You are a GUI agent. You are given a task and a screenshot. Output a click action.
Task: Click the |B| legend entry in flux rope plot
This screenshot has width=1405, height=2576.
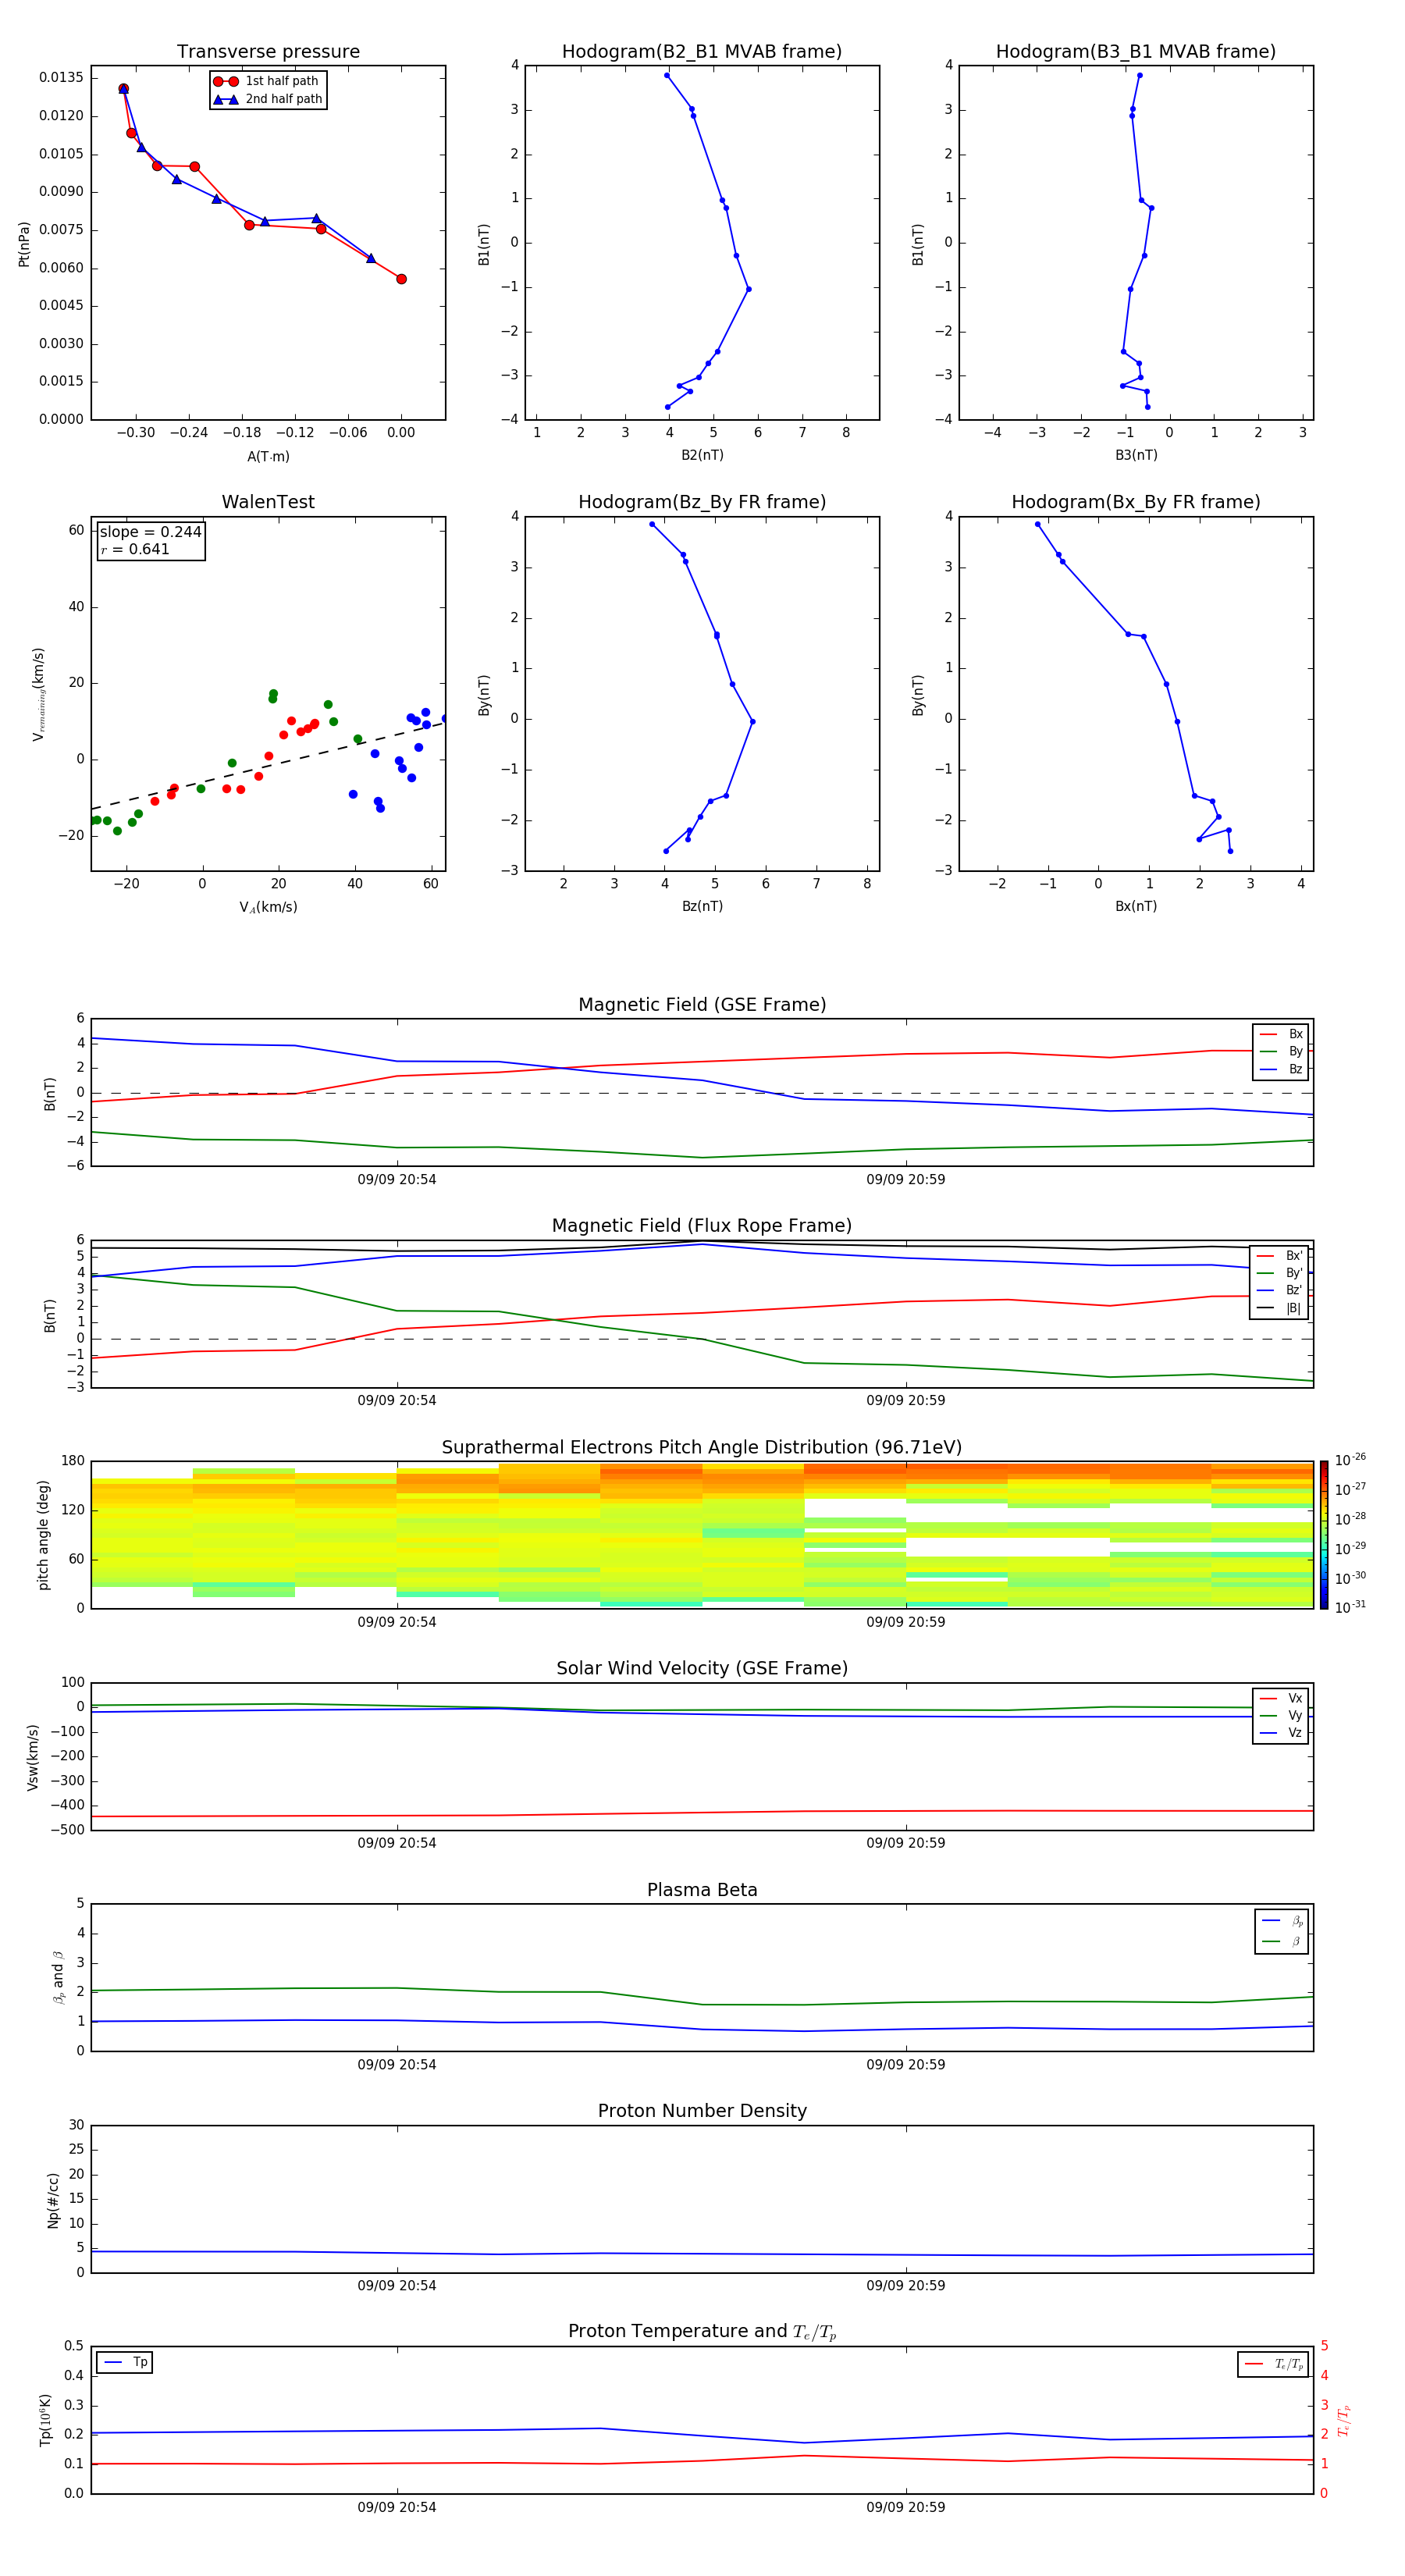pyautogui.click(x=1279, y=1308)
